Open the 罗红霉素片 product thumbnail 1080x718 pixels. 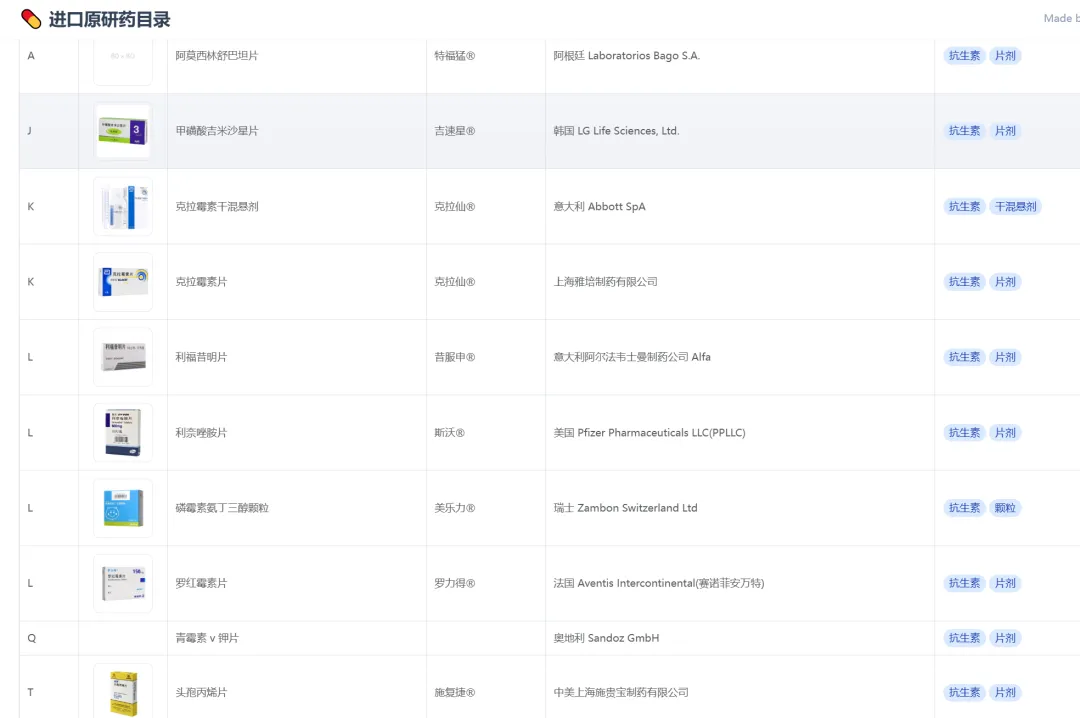pos(123,583)
